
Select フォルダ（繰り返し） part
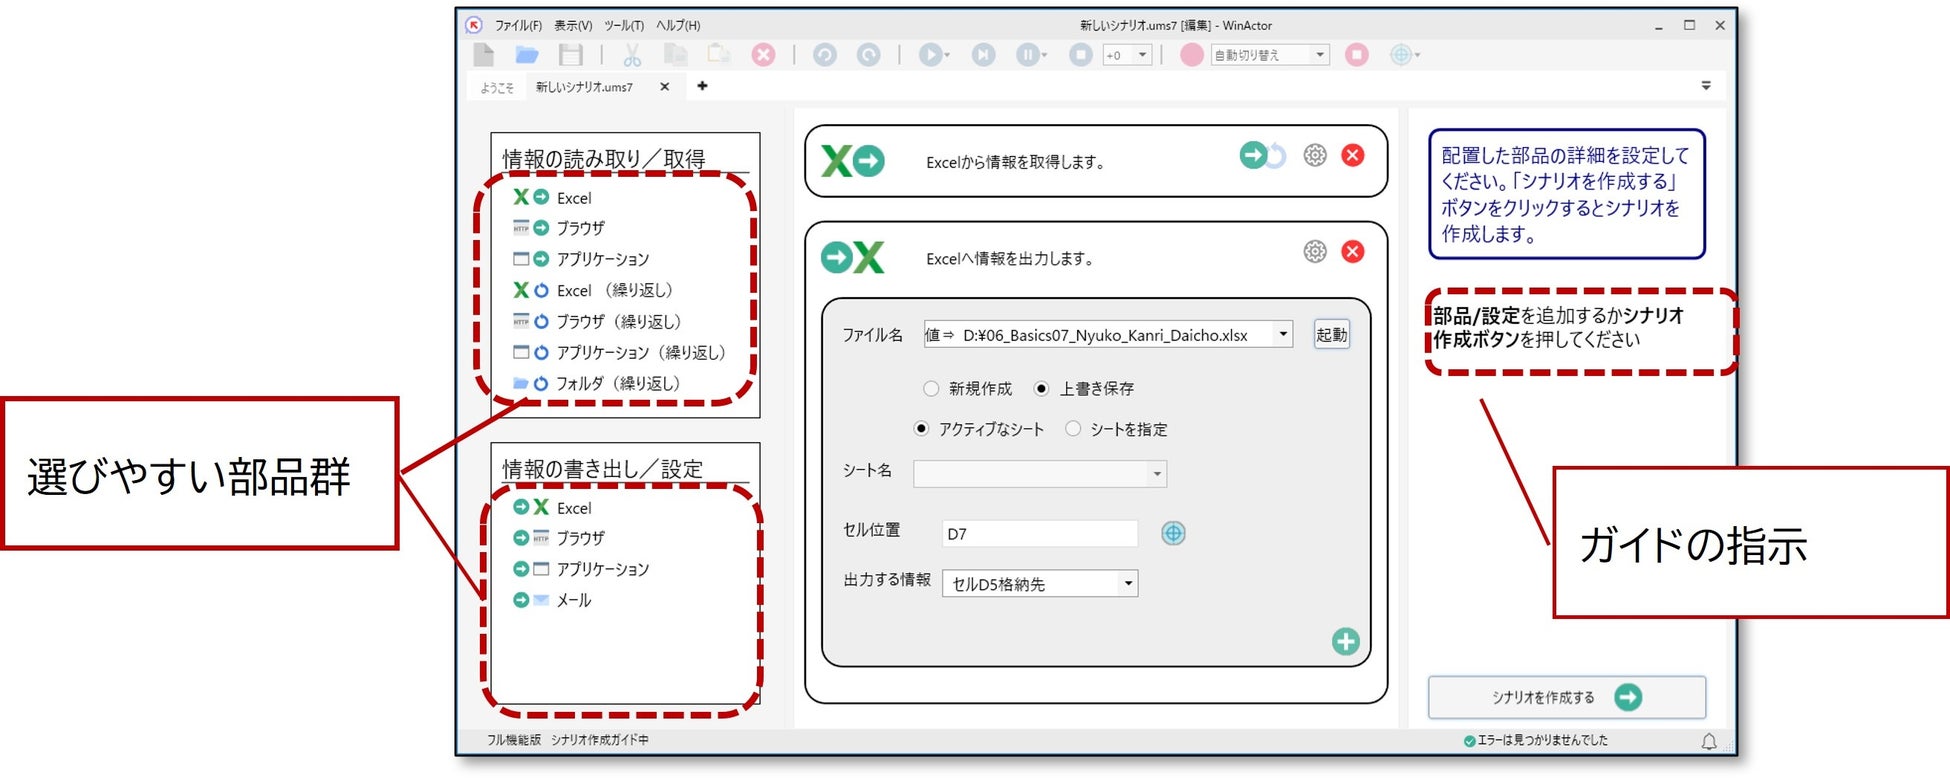coord(596,383)
